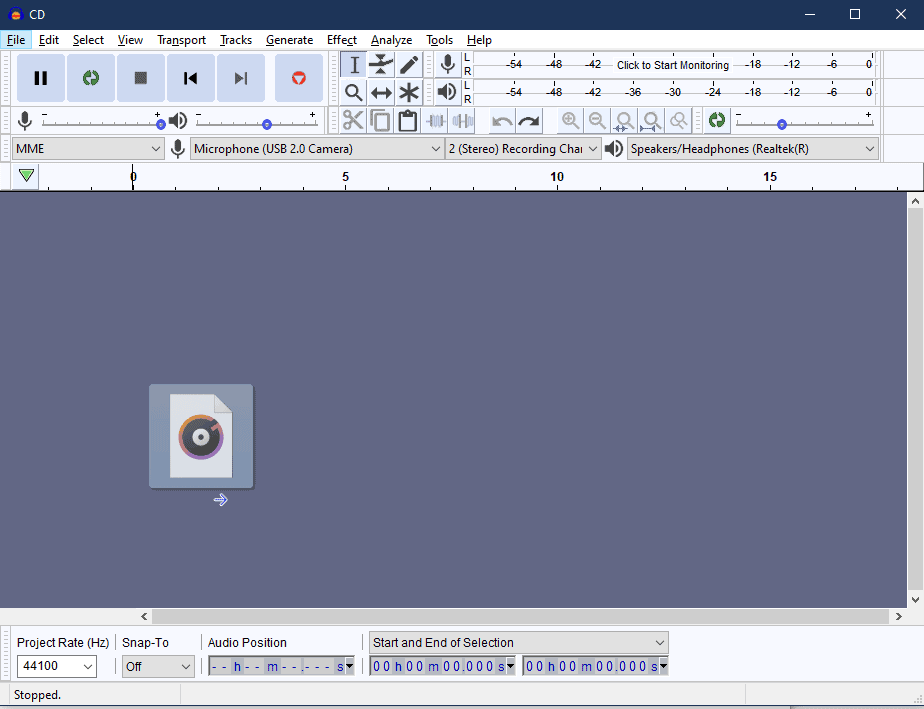Select the Selection (I-beam) tool
This screenshot has width=924, height=709.
(x=354, y=64)
